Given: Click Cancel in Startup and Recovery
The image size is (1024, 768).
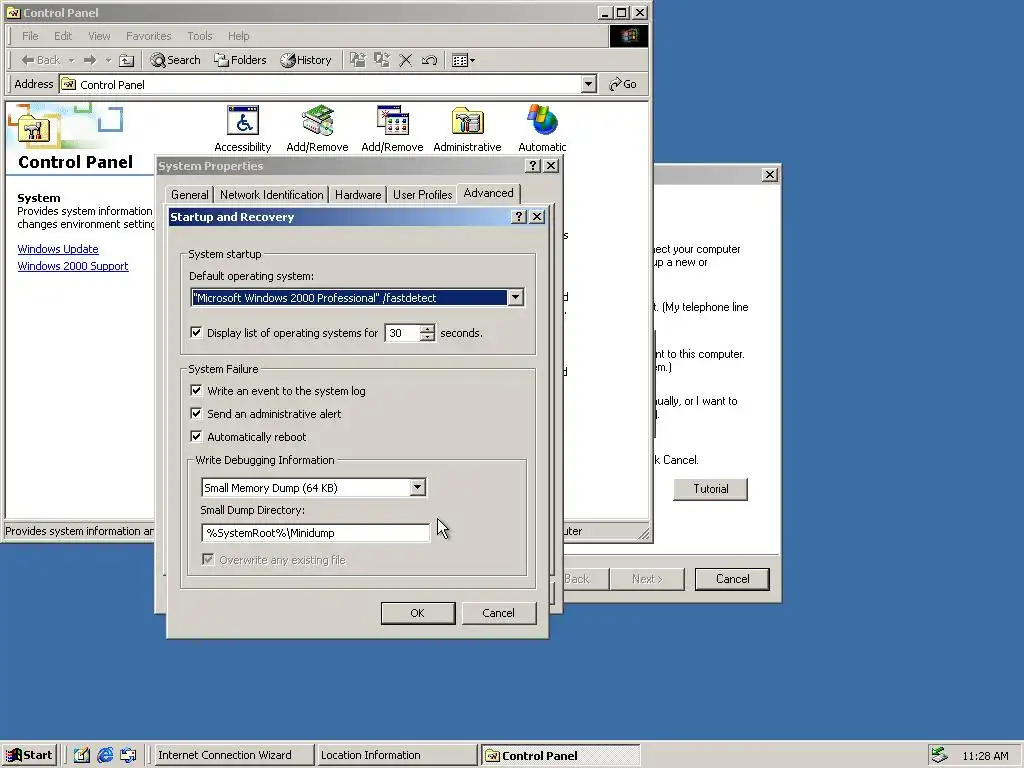Looking at the screenshot, I should coord(499,613).
